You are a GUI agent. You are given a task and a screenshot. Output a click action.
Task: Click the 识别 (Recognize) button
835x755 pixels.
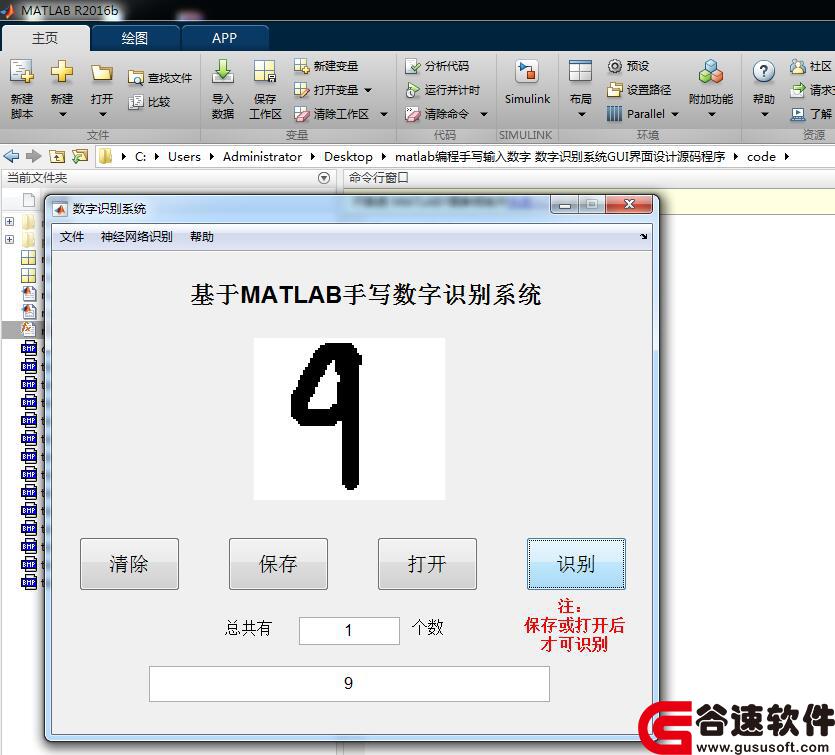coord(576,564)
